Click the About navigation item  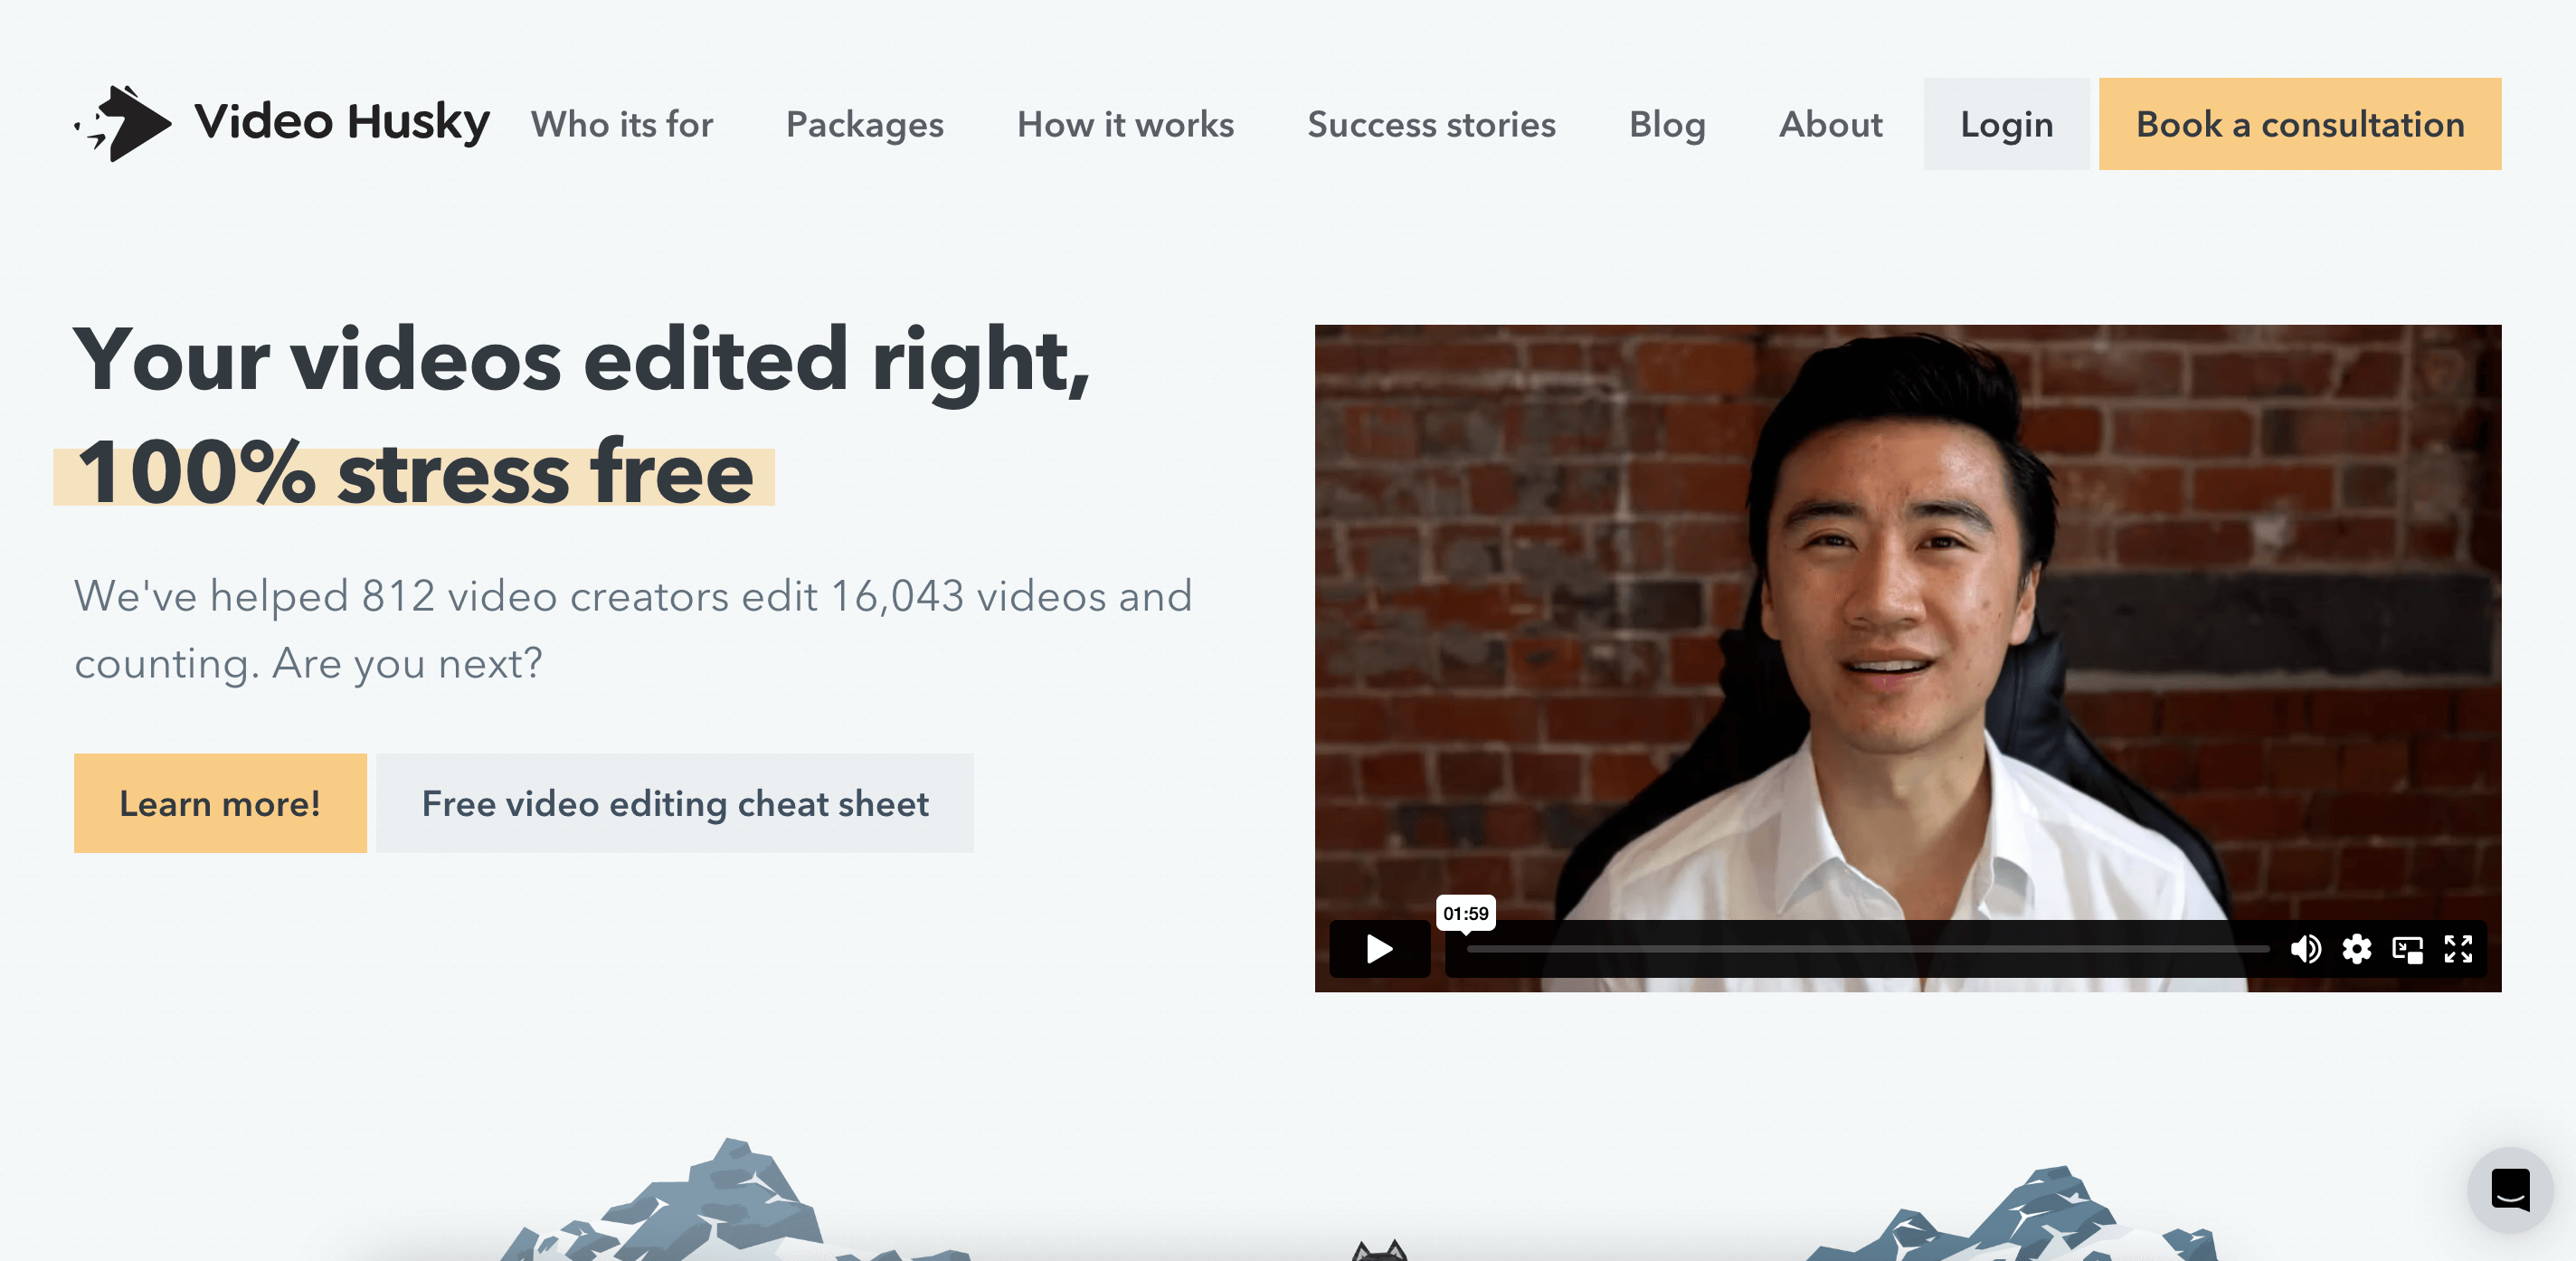click(x=1830, y=123)
